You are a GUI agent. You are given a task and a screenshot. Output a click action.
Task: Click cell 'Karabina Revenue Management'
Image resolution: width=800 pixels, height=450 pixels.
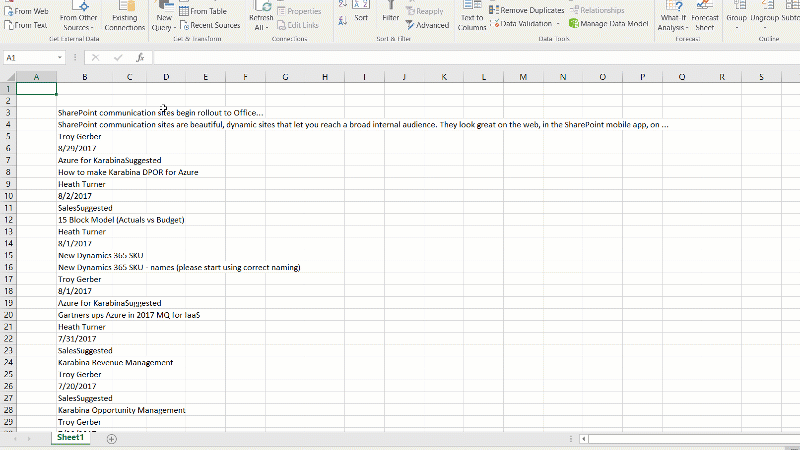pyautogui.click(x=115, y=363)
